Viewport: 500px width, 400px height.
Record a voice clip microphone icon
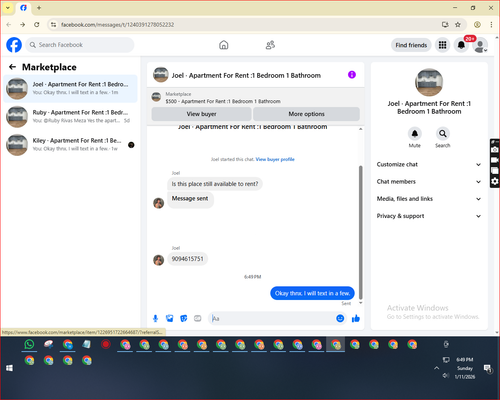pos(155,318)
